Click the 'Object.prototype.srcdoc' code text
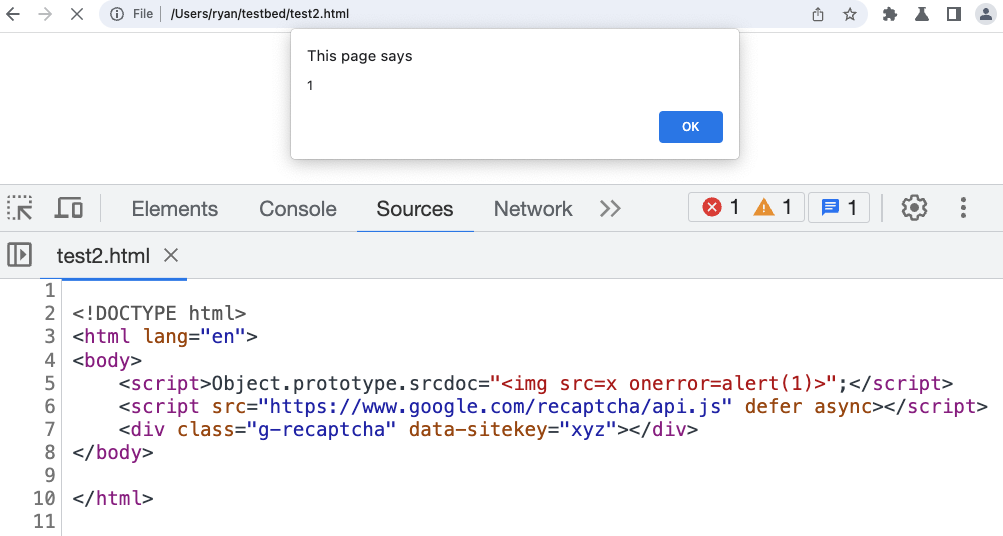This screenshot has height=536, width=1003. click(x=344, y=383)
